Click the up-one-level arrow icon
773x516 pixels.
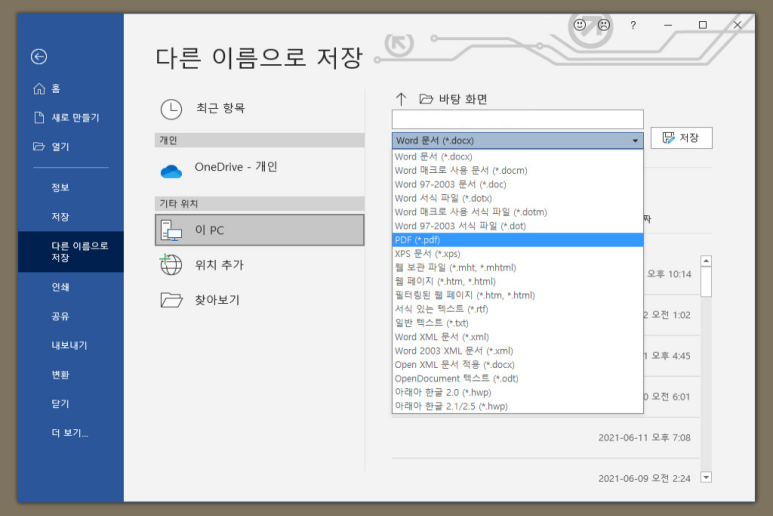tap(401, 99)
